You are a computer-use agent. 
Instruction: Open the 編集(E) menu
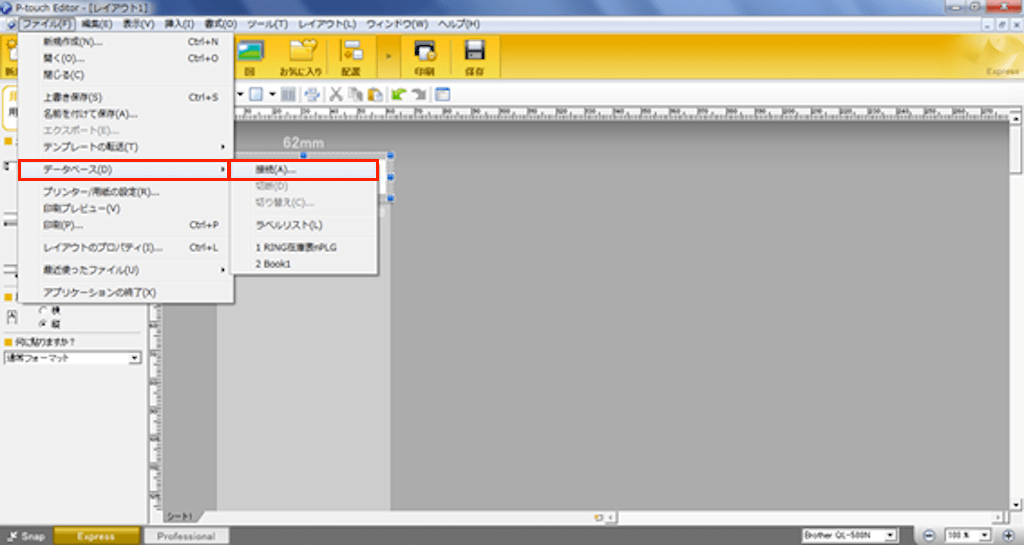(x=97, y=23)
